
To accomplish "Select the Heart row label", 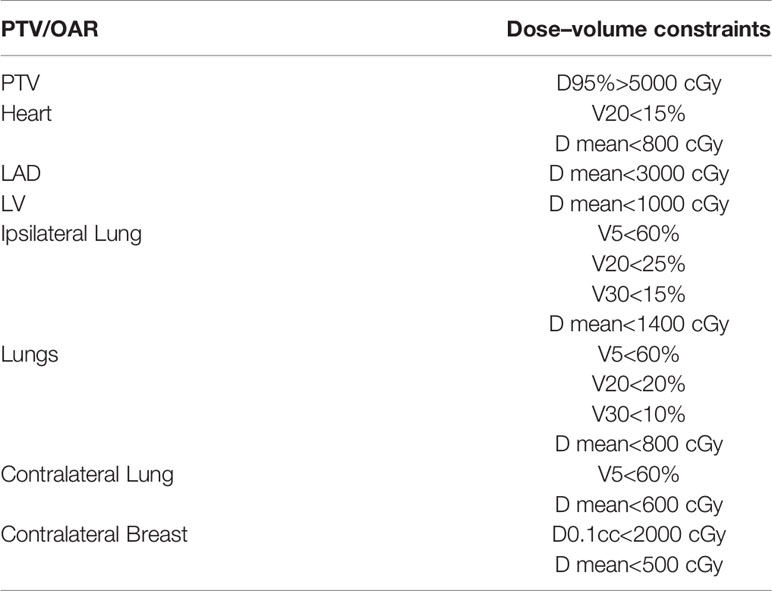I will click(x=26, y=113).
